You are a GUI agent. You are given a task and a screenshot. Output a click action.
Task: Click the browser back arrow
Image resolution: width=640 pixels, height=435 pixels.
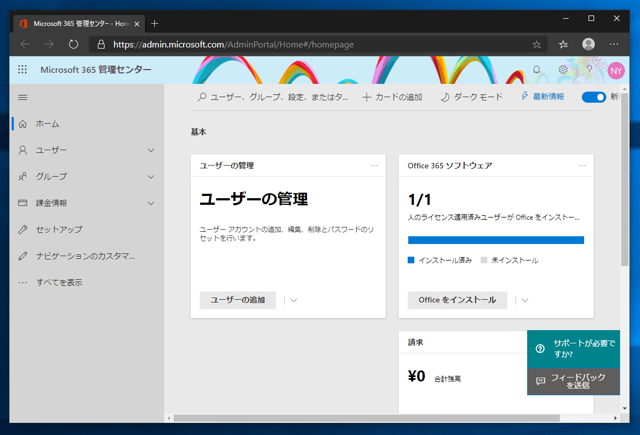(25, 44)
